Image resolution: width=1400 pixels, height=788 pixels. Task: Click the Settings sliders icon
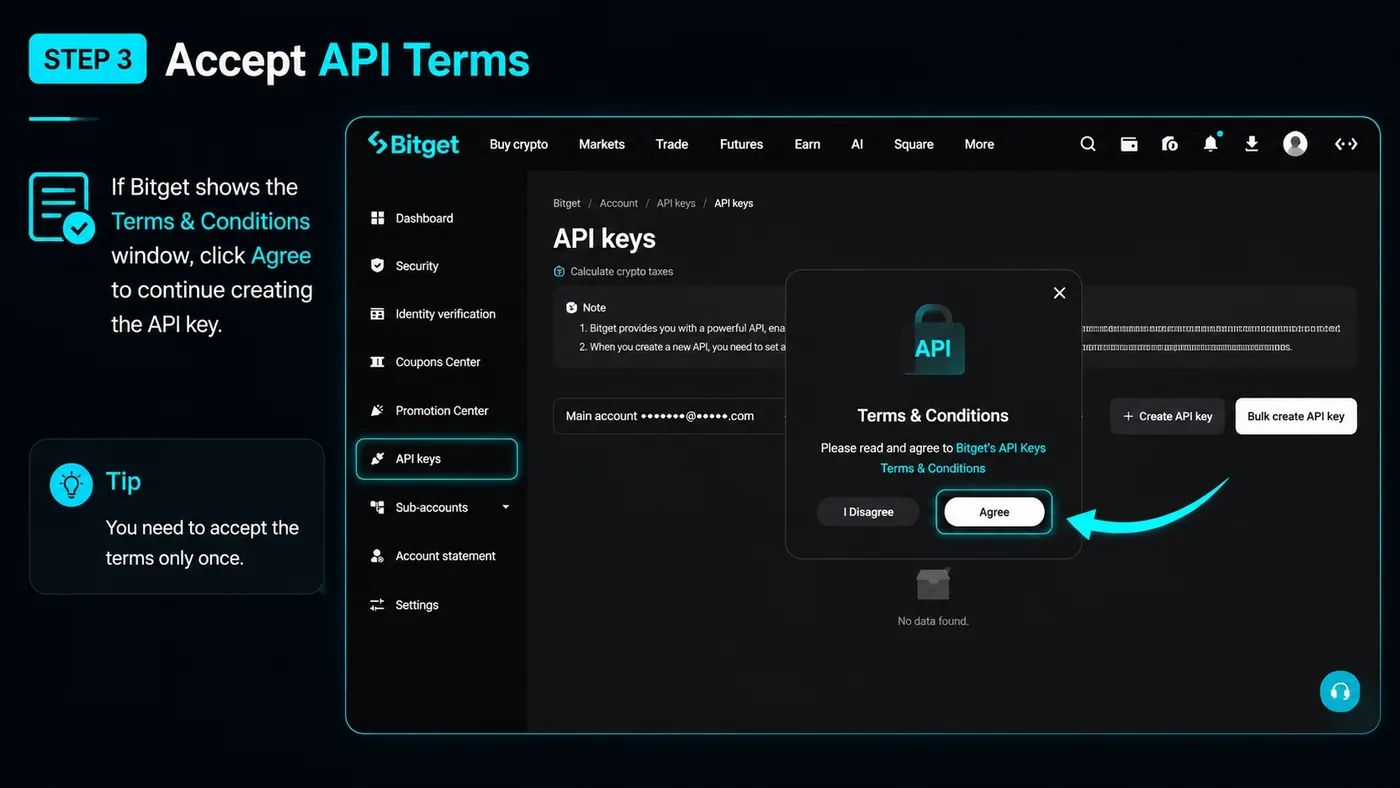pos(377,605)
